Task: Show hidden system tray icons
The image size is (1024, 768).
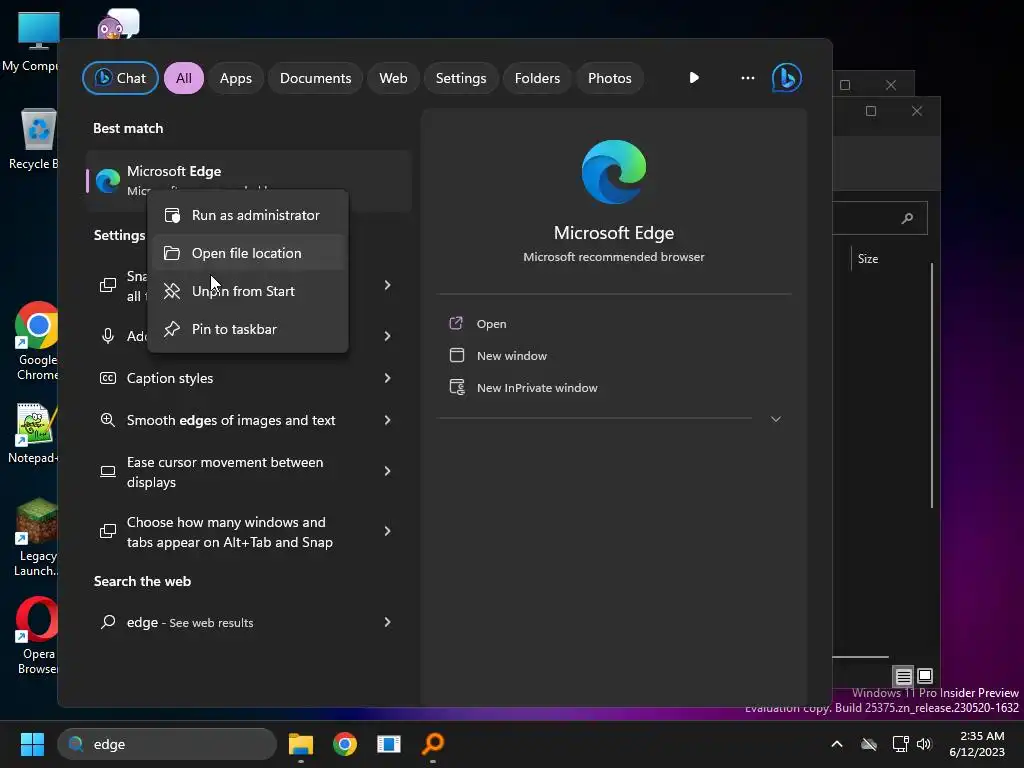Action: coord(837,744)
